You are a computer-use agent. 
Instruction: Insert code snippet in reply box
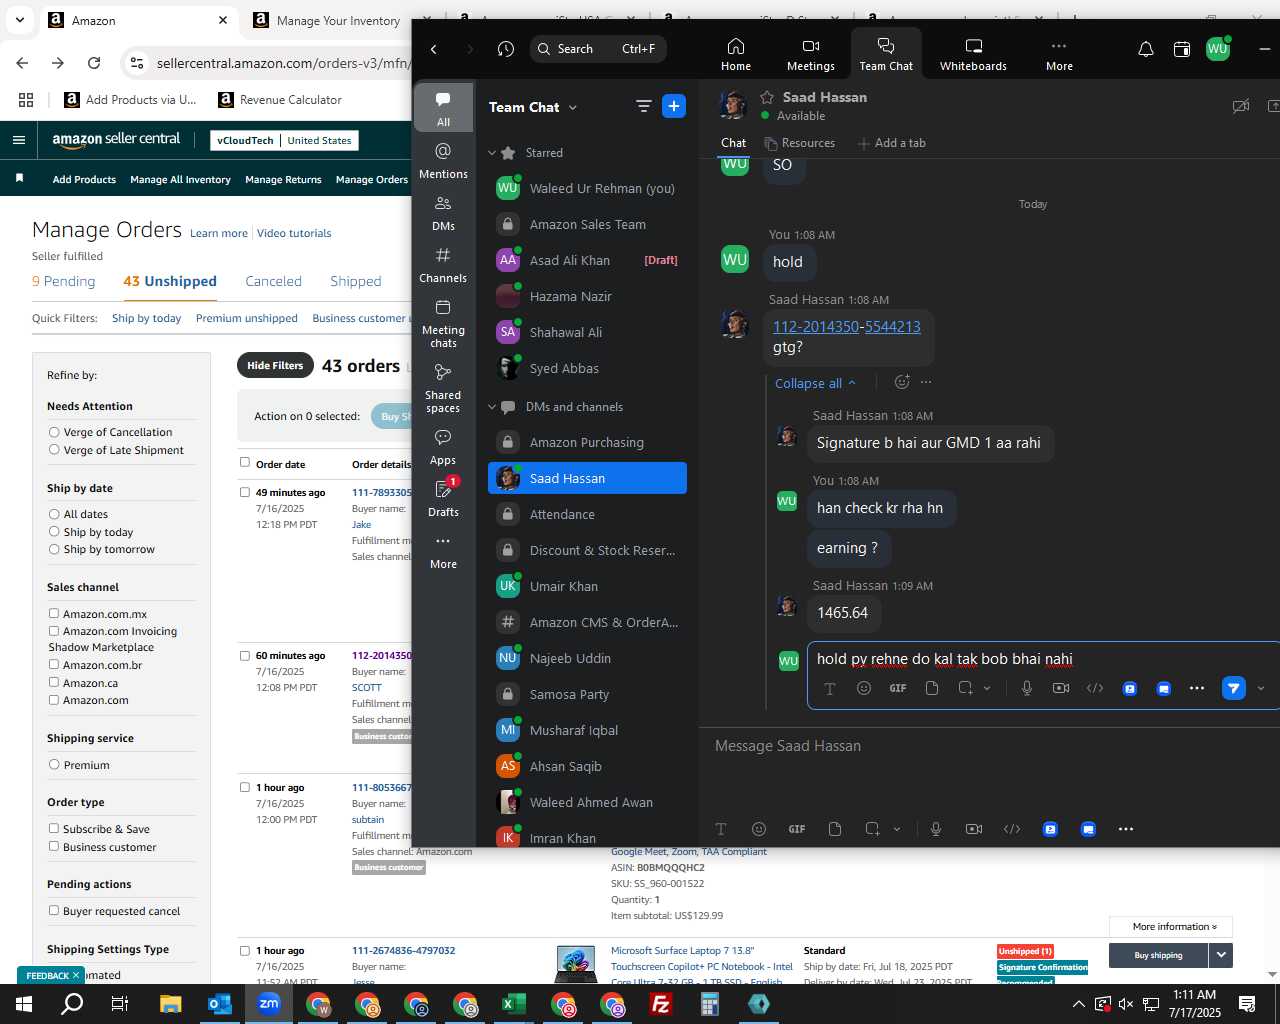pos(1095,688)
